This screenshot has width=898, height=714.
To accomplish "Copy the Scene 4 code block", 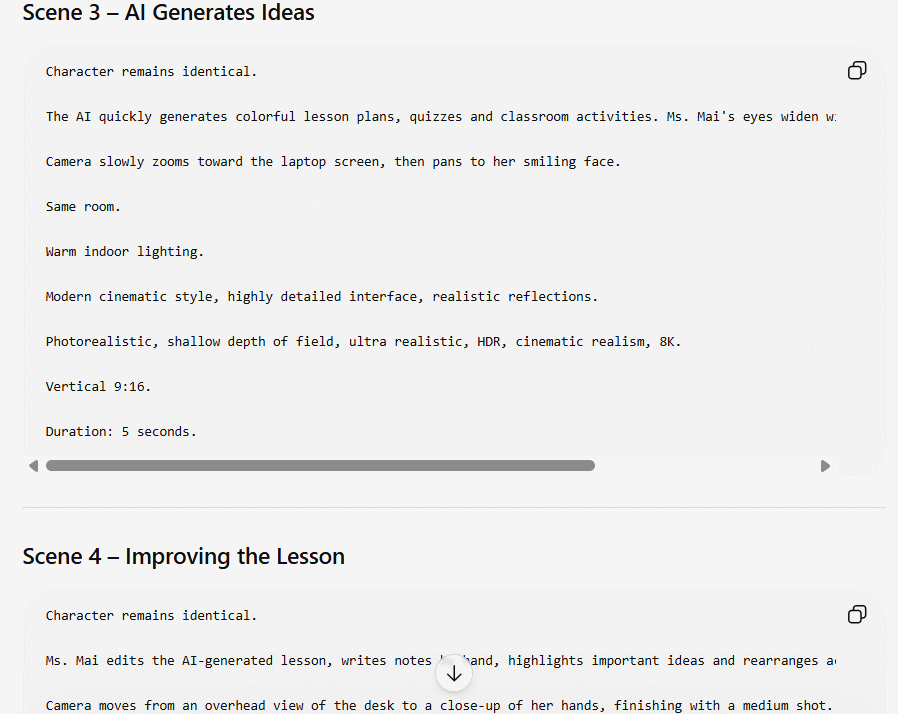I will [x=857, y=614].
